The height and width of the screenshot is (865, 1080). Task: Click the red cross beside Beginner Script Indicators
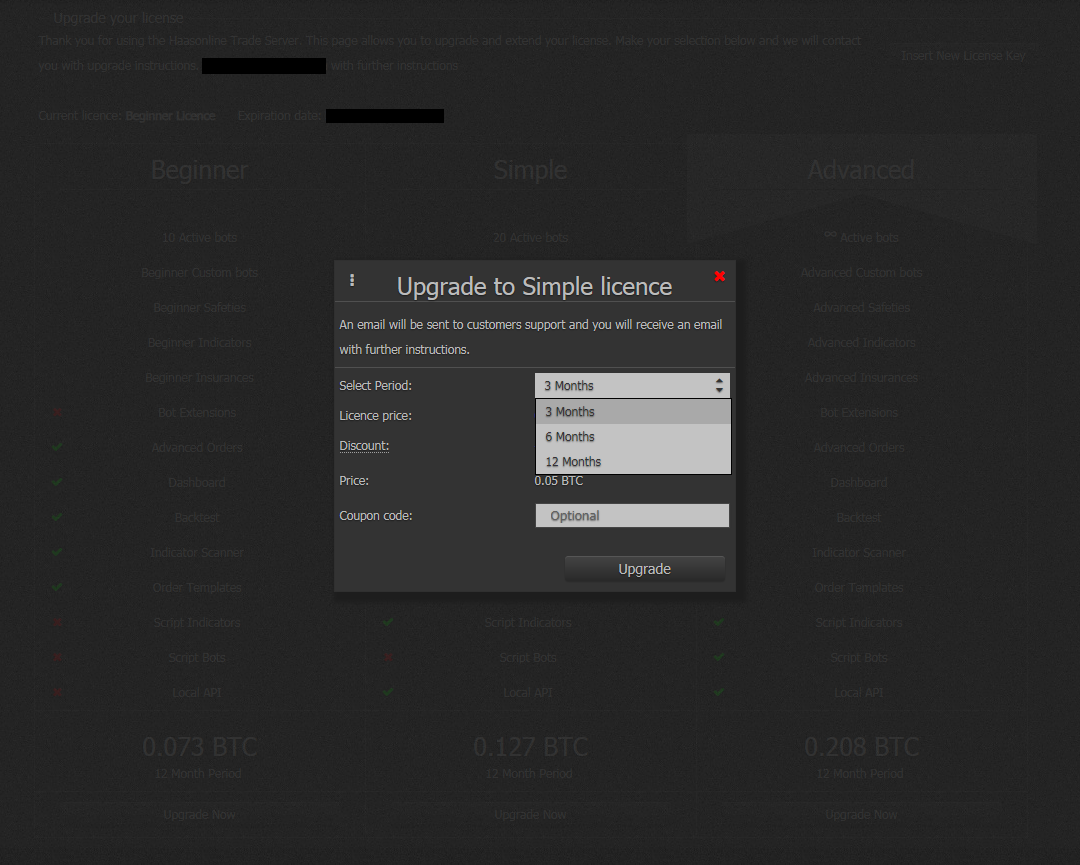[x=58, y=623]
